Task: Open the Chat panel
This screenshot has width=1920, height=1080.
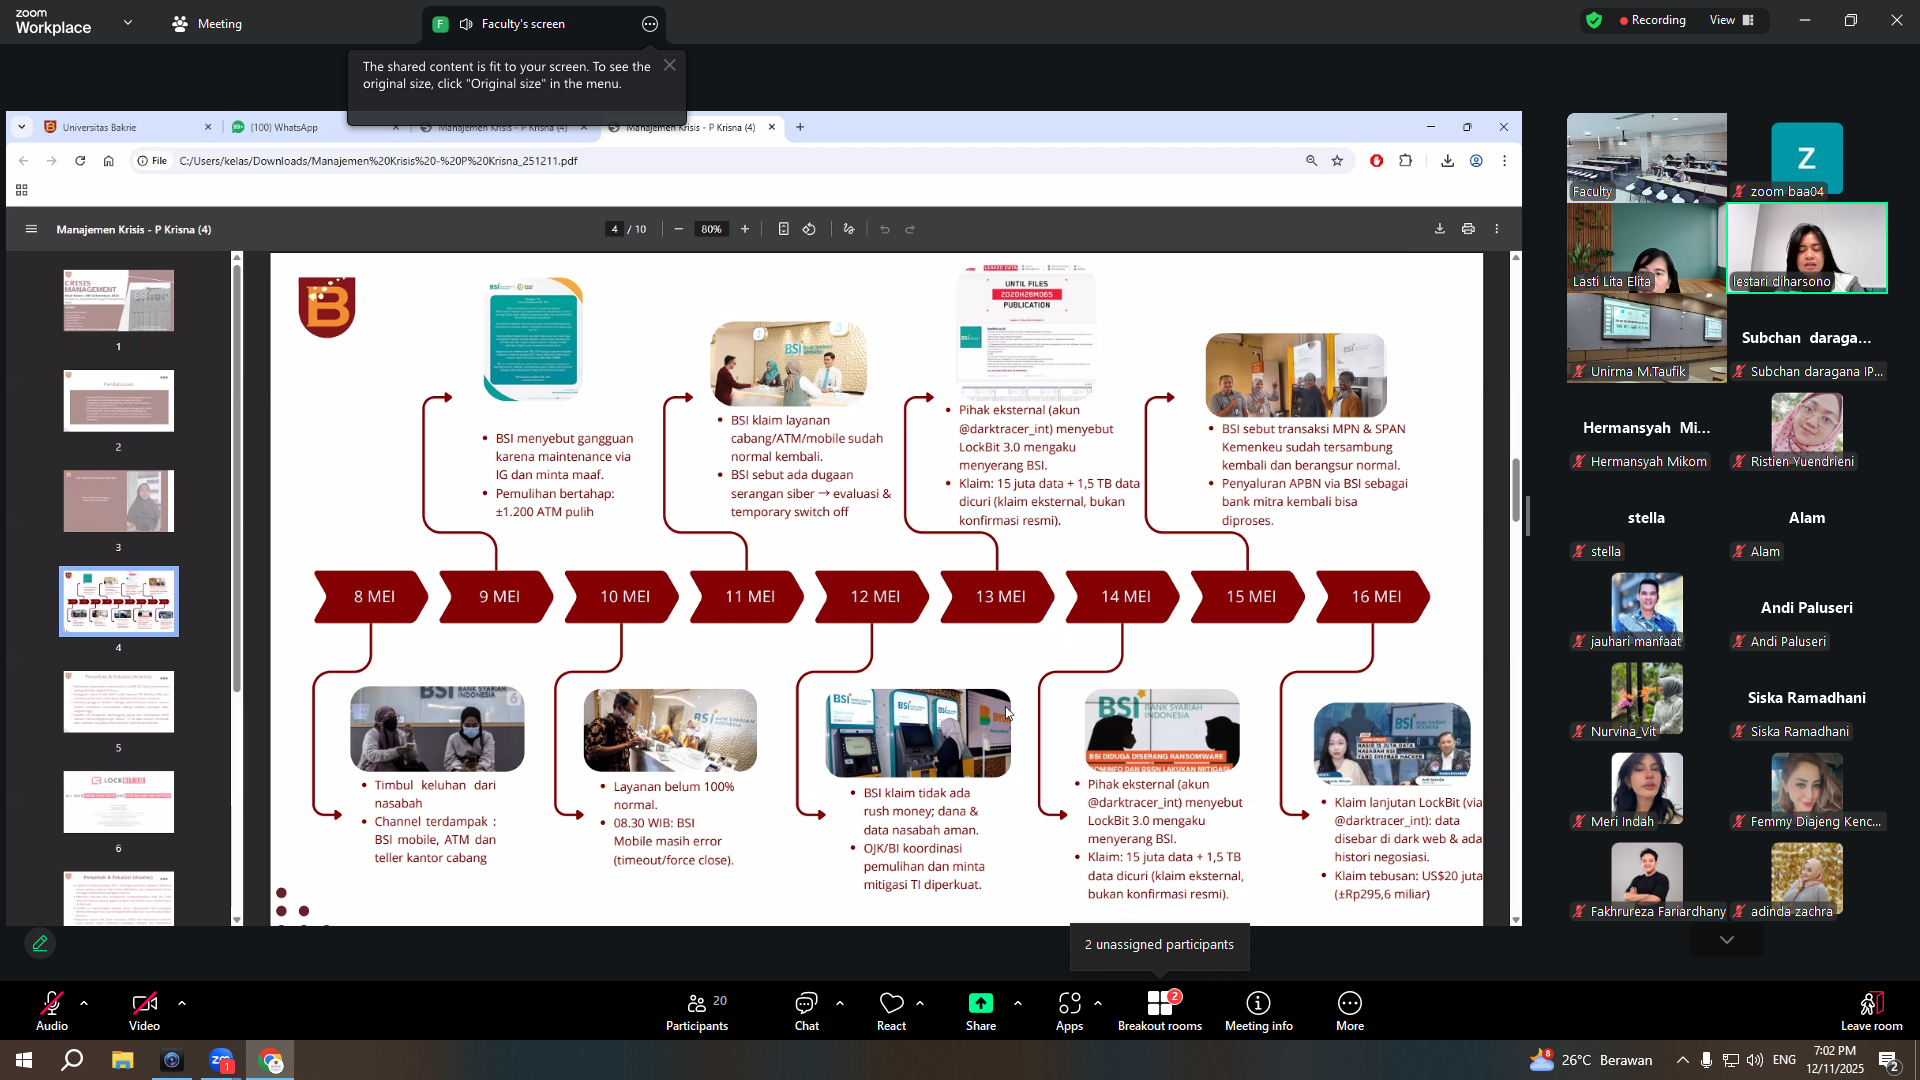Action: coord(806,1011)
